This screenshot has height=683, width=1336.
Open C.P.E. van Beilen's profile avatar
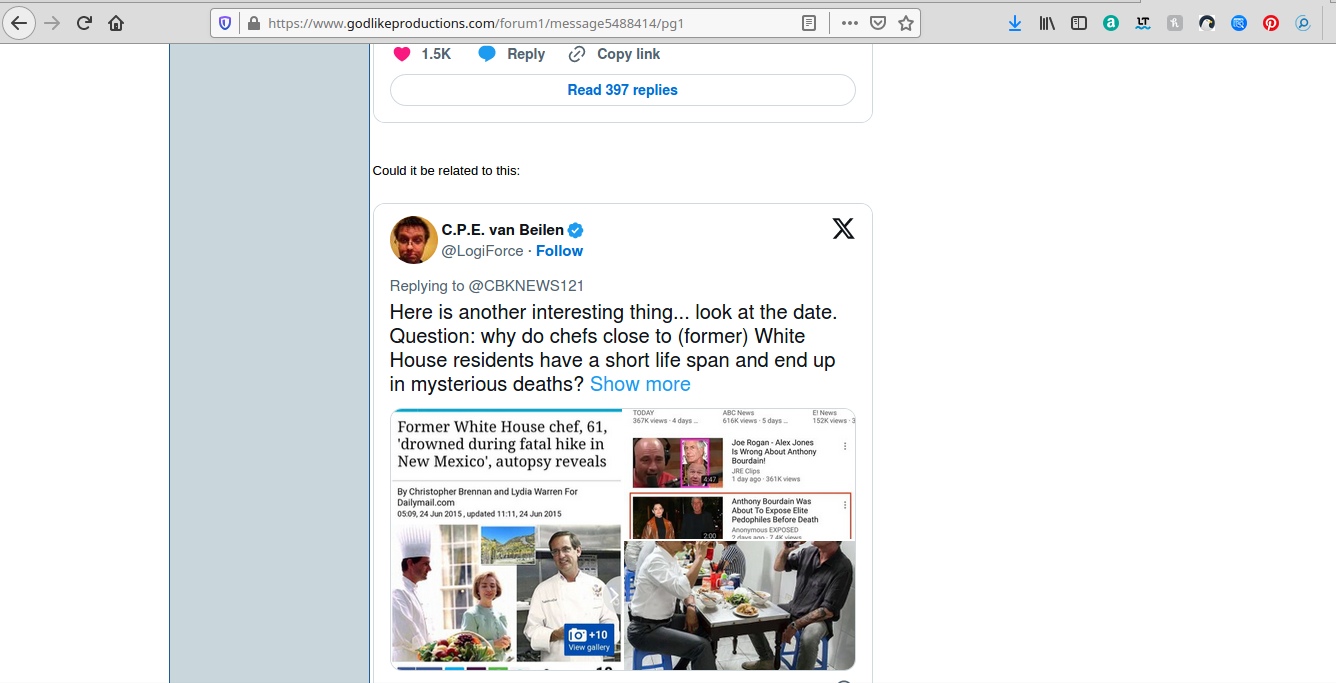414,240
